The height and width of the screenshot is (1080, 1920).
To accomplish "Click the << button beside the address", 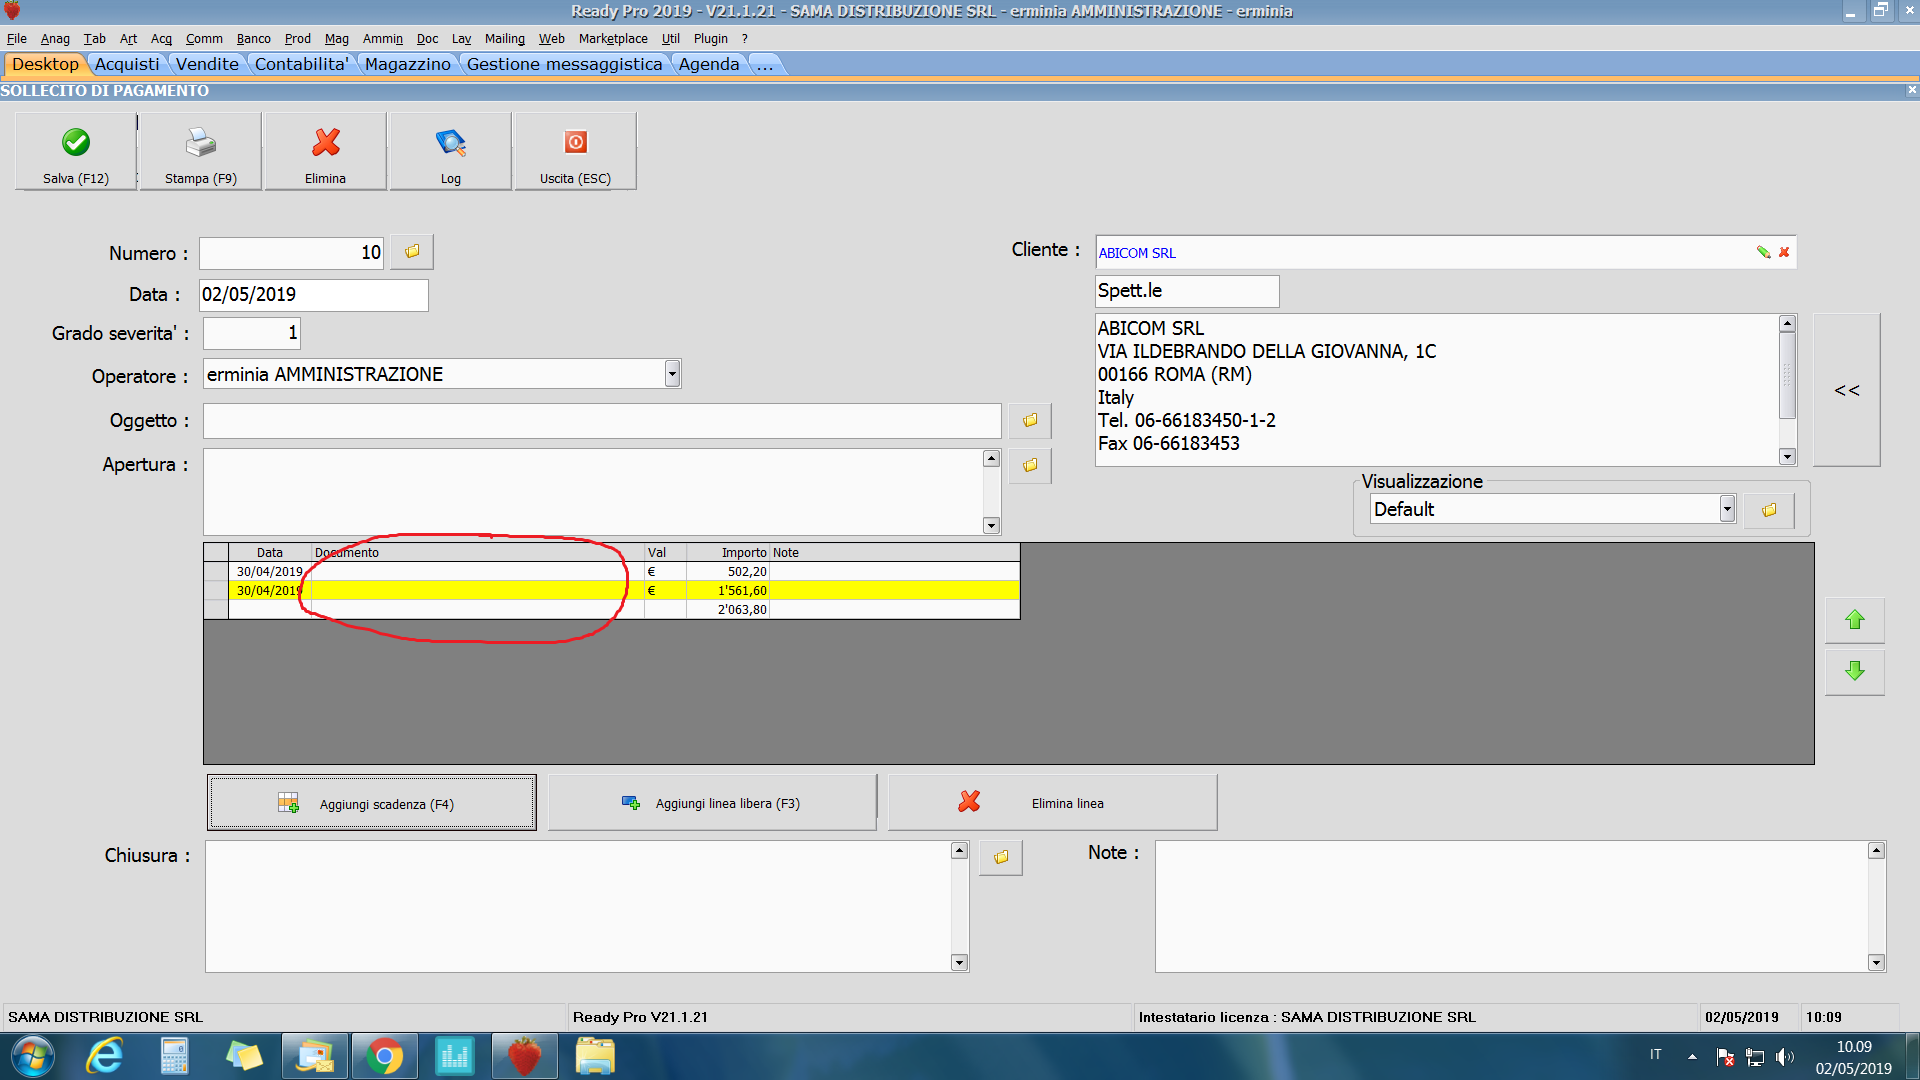I will pos(1847,390).
